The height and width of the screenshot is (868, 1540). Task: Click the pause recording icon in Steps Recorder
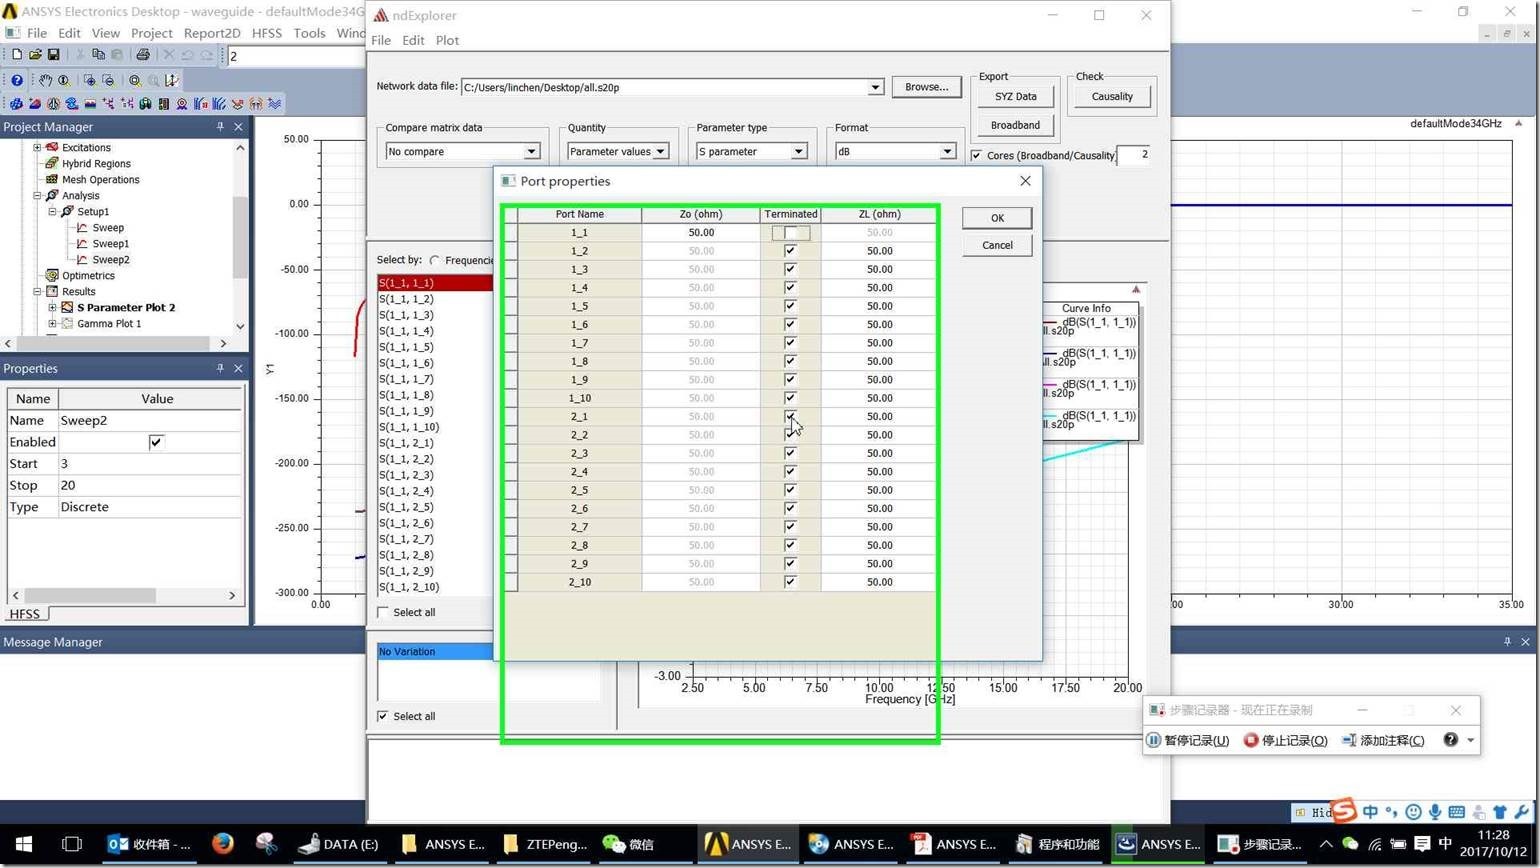click(x=1153, y=740)
